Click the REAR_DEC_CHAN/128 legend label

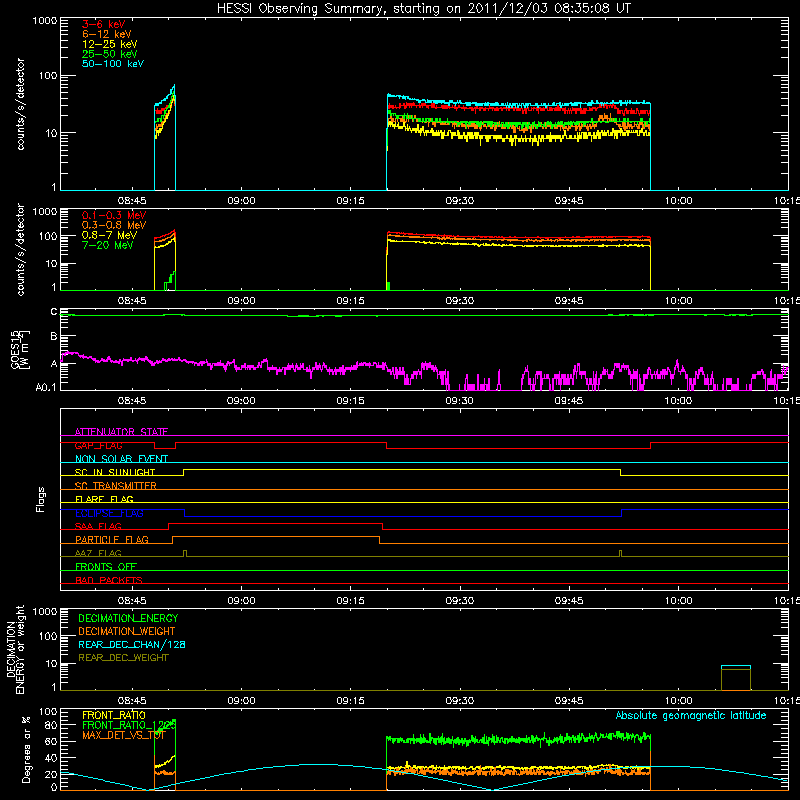132,644
